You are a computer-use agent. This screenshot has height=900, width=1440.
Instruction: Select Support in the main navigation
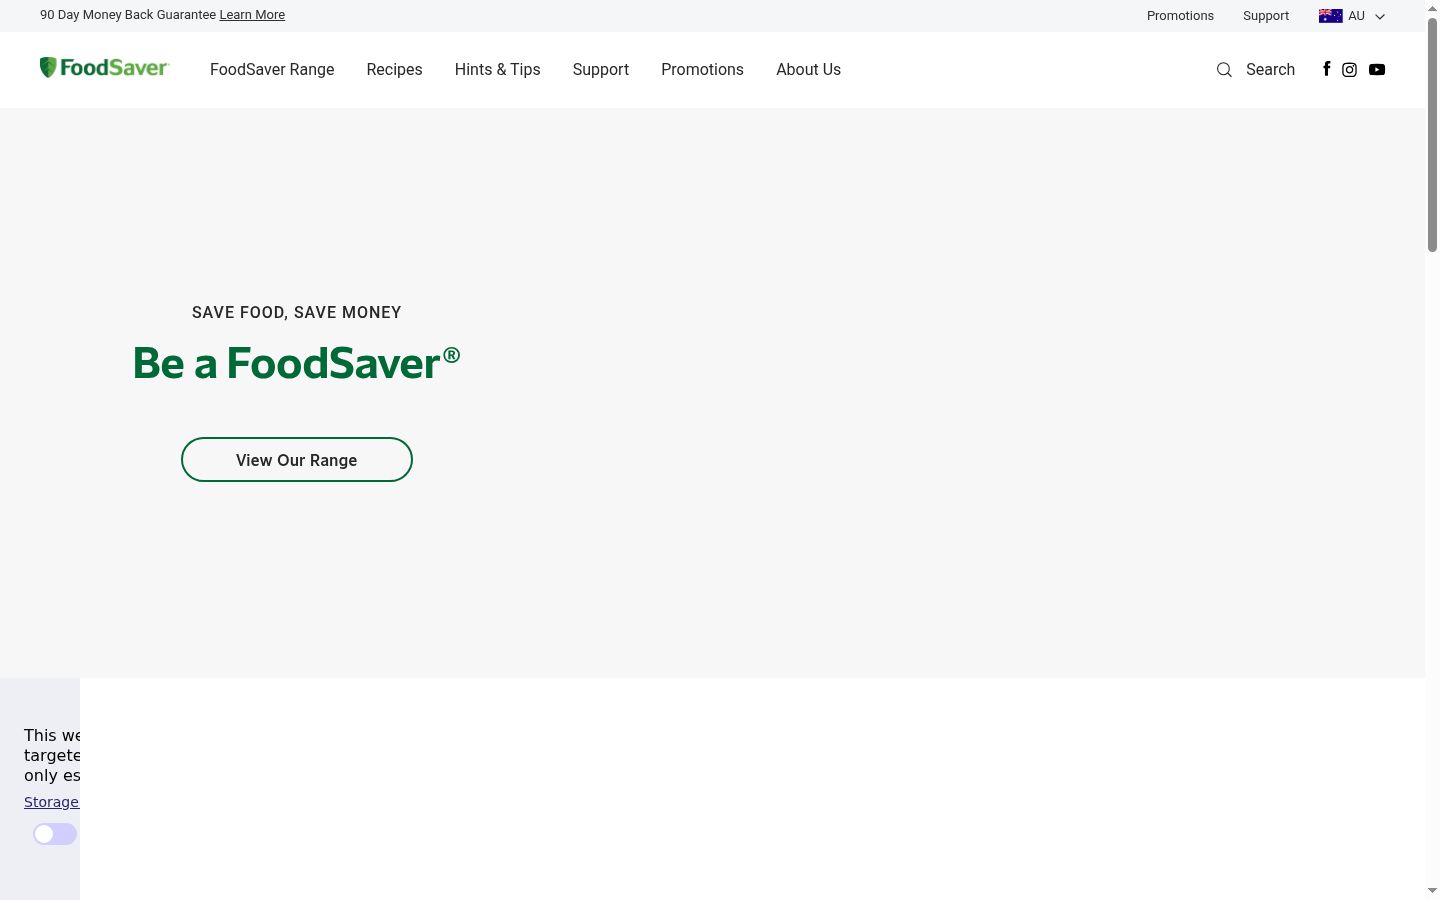tap(601, 70)
